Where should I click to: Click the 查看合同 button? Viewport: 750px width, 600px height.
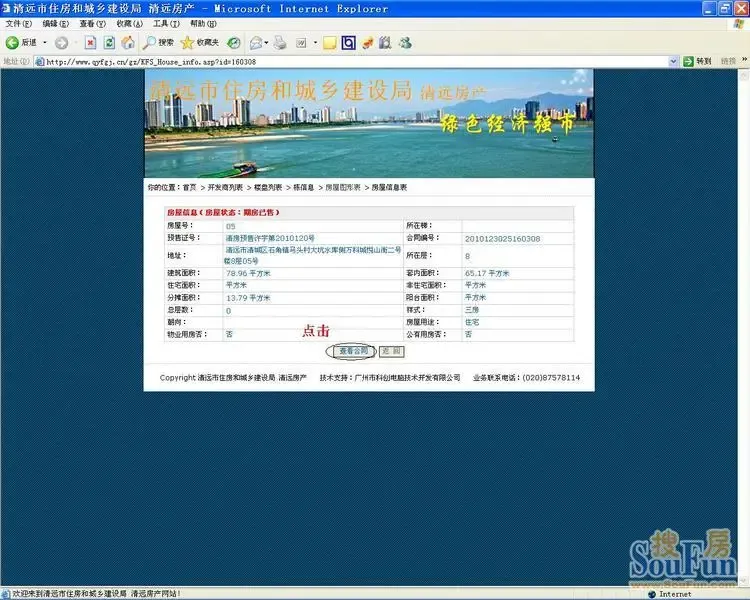point(352,352)
